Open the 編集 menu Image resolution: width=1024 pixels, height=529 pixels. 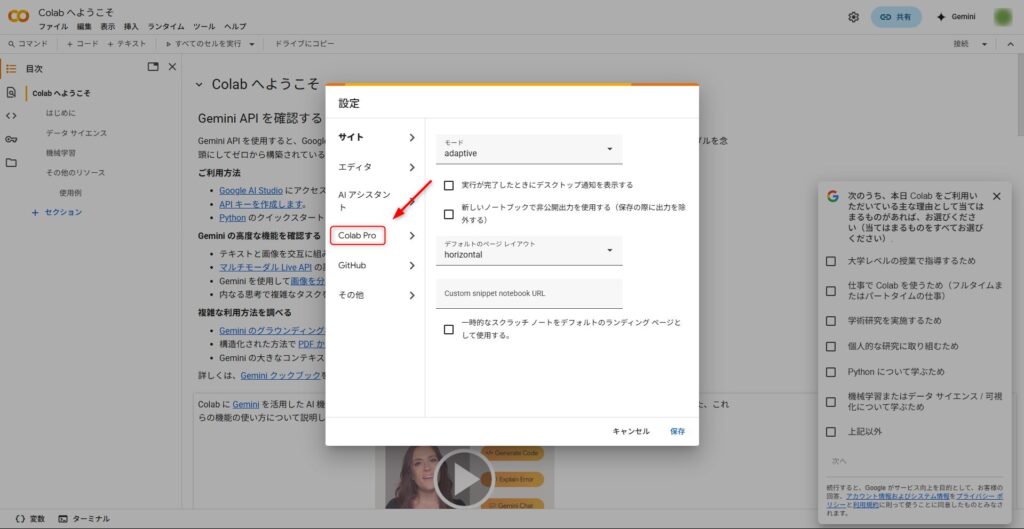click(84, 27)
